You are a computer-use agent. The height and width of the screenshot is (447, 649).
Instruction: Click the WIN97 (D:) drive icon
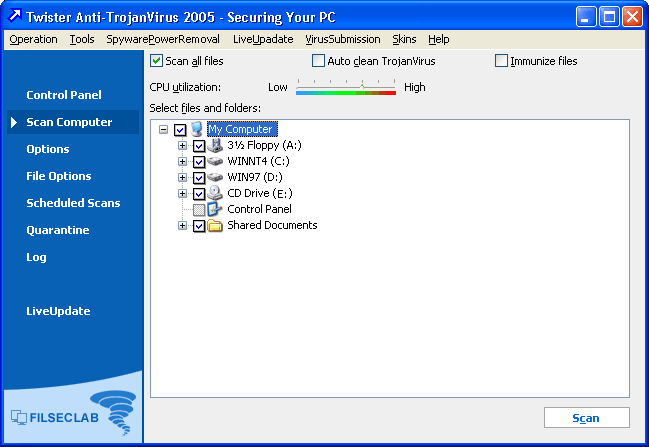[x=215, y=177]
